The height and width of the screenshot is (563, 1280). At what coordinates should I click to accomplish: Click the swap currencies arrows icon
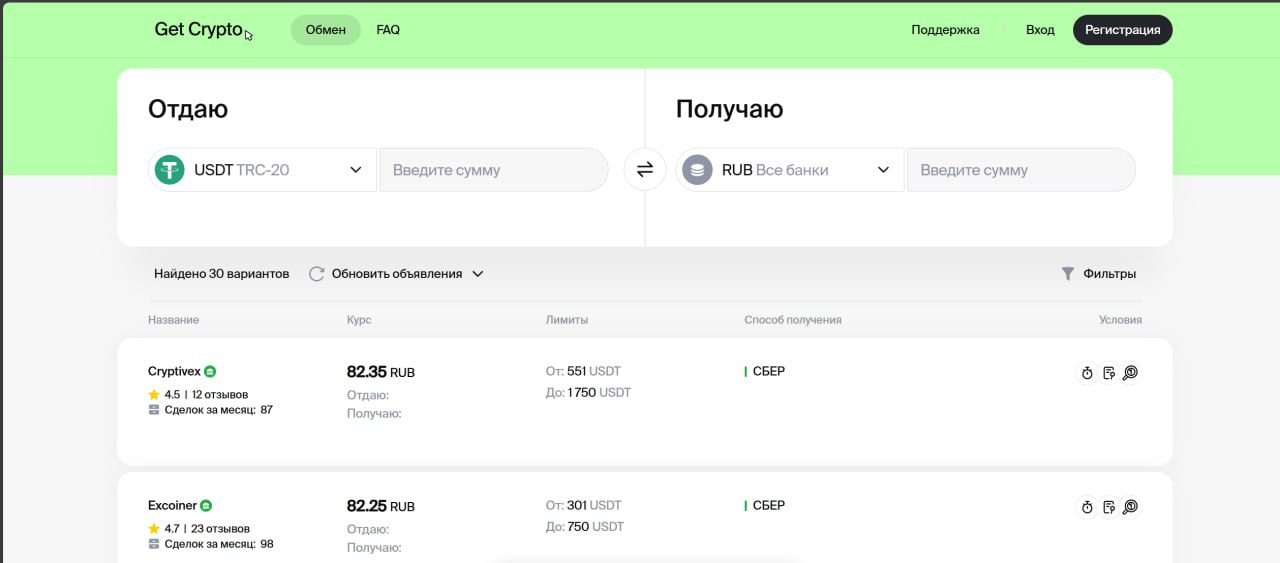[645, 170]
